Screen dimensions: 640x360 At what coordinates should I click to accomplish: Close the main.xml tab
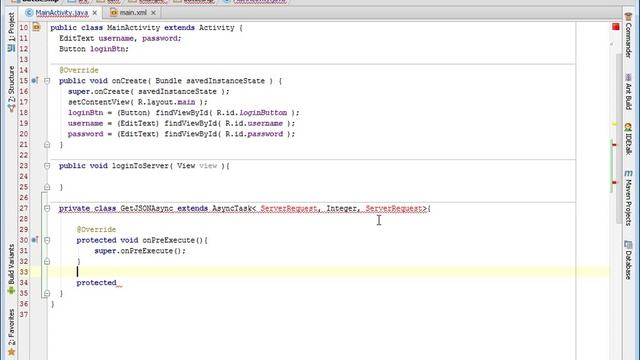click(153, 13)
